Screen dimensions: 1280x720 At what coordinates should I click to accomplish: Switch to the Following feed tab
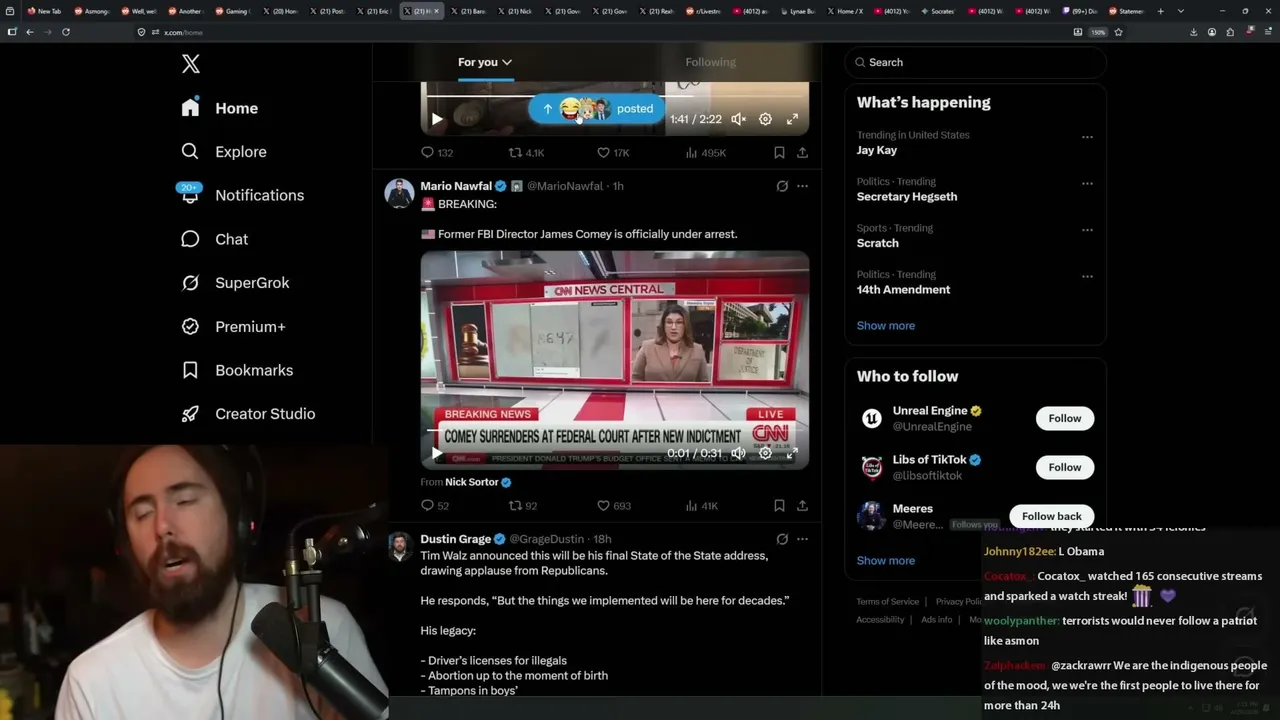pyautogui.click(x=710, y=62)
